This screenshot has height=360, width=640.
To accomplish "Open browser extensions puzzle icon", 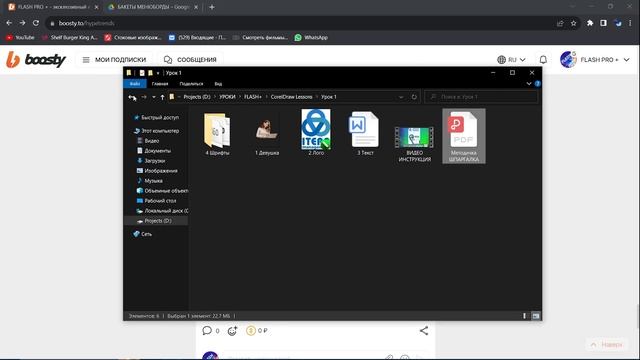I will coord(590,23).
